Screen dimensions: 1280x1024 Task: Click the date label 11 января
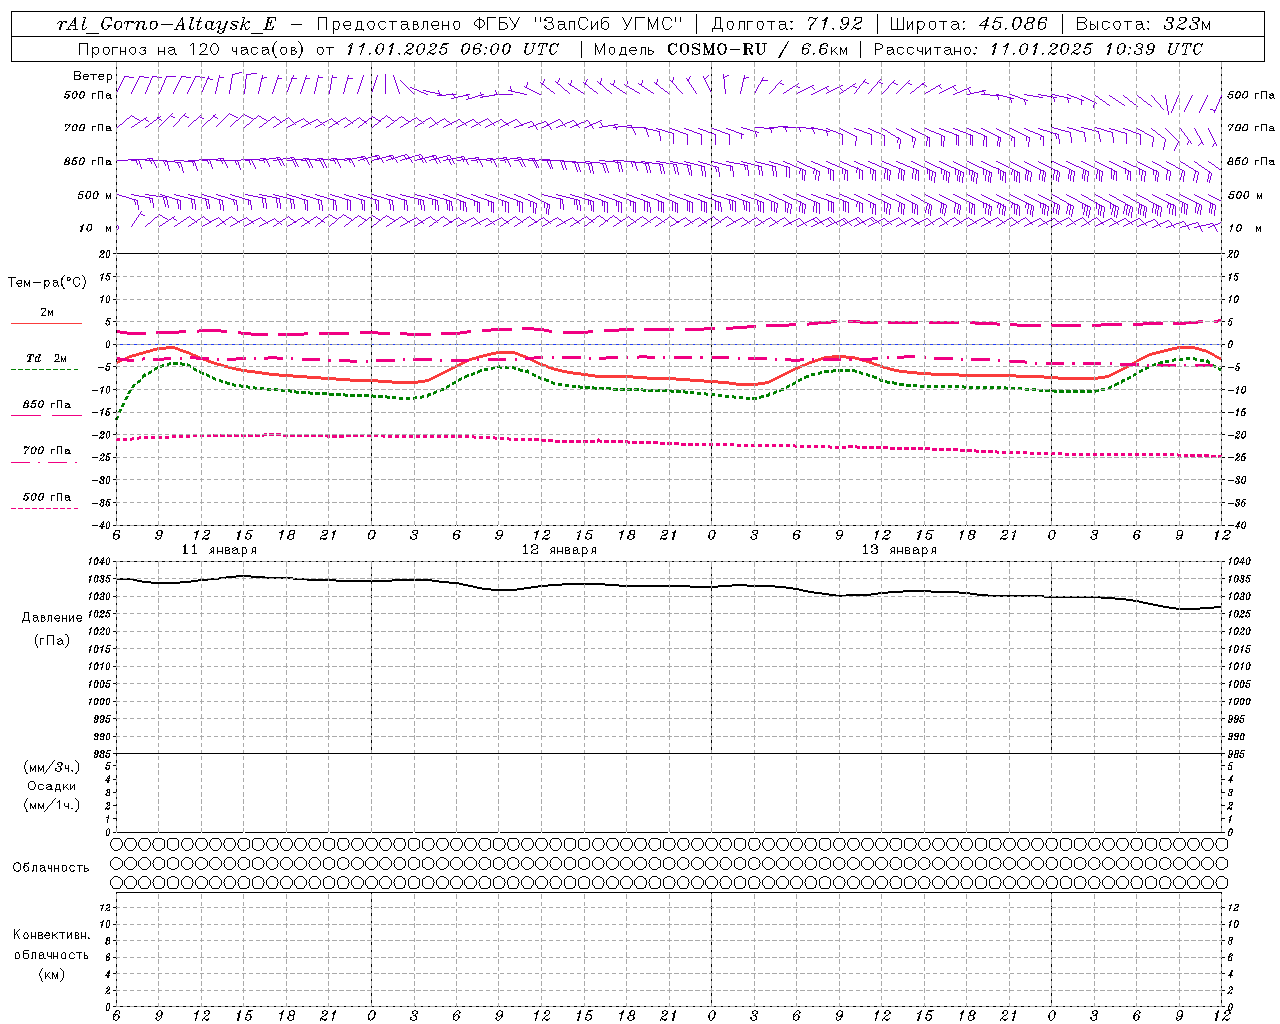tap(219, 550)
